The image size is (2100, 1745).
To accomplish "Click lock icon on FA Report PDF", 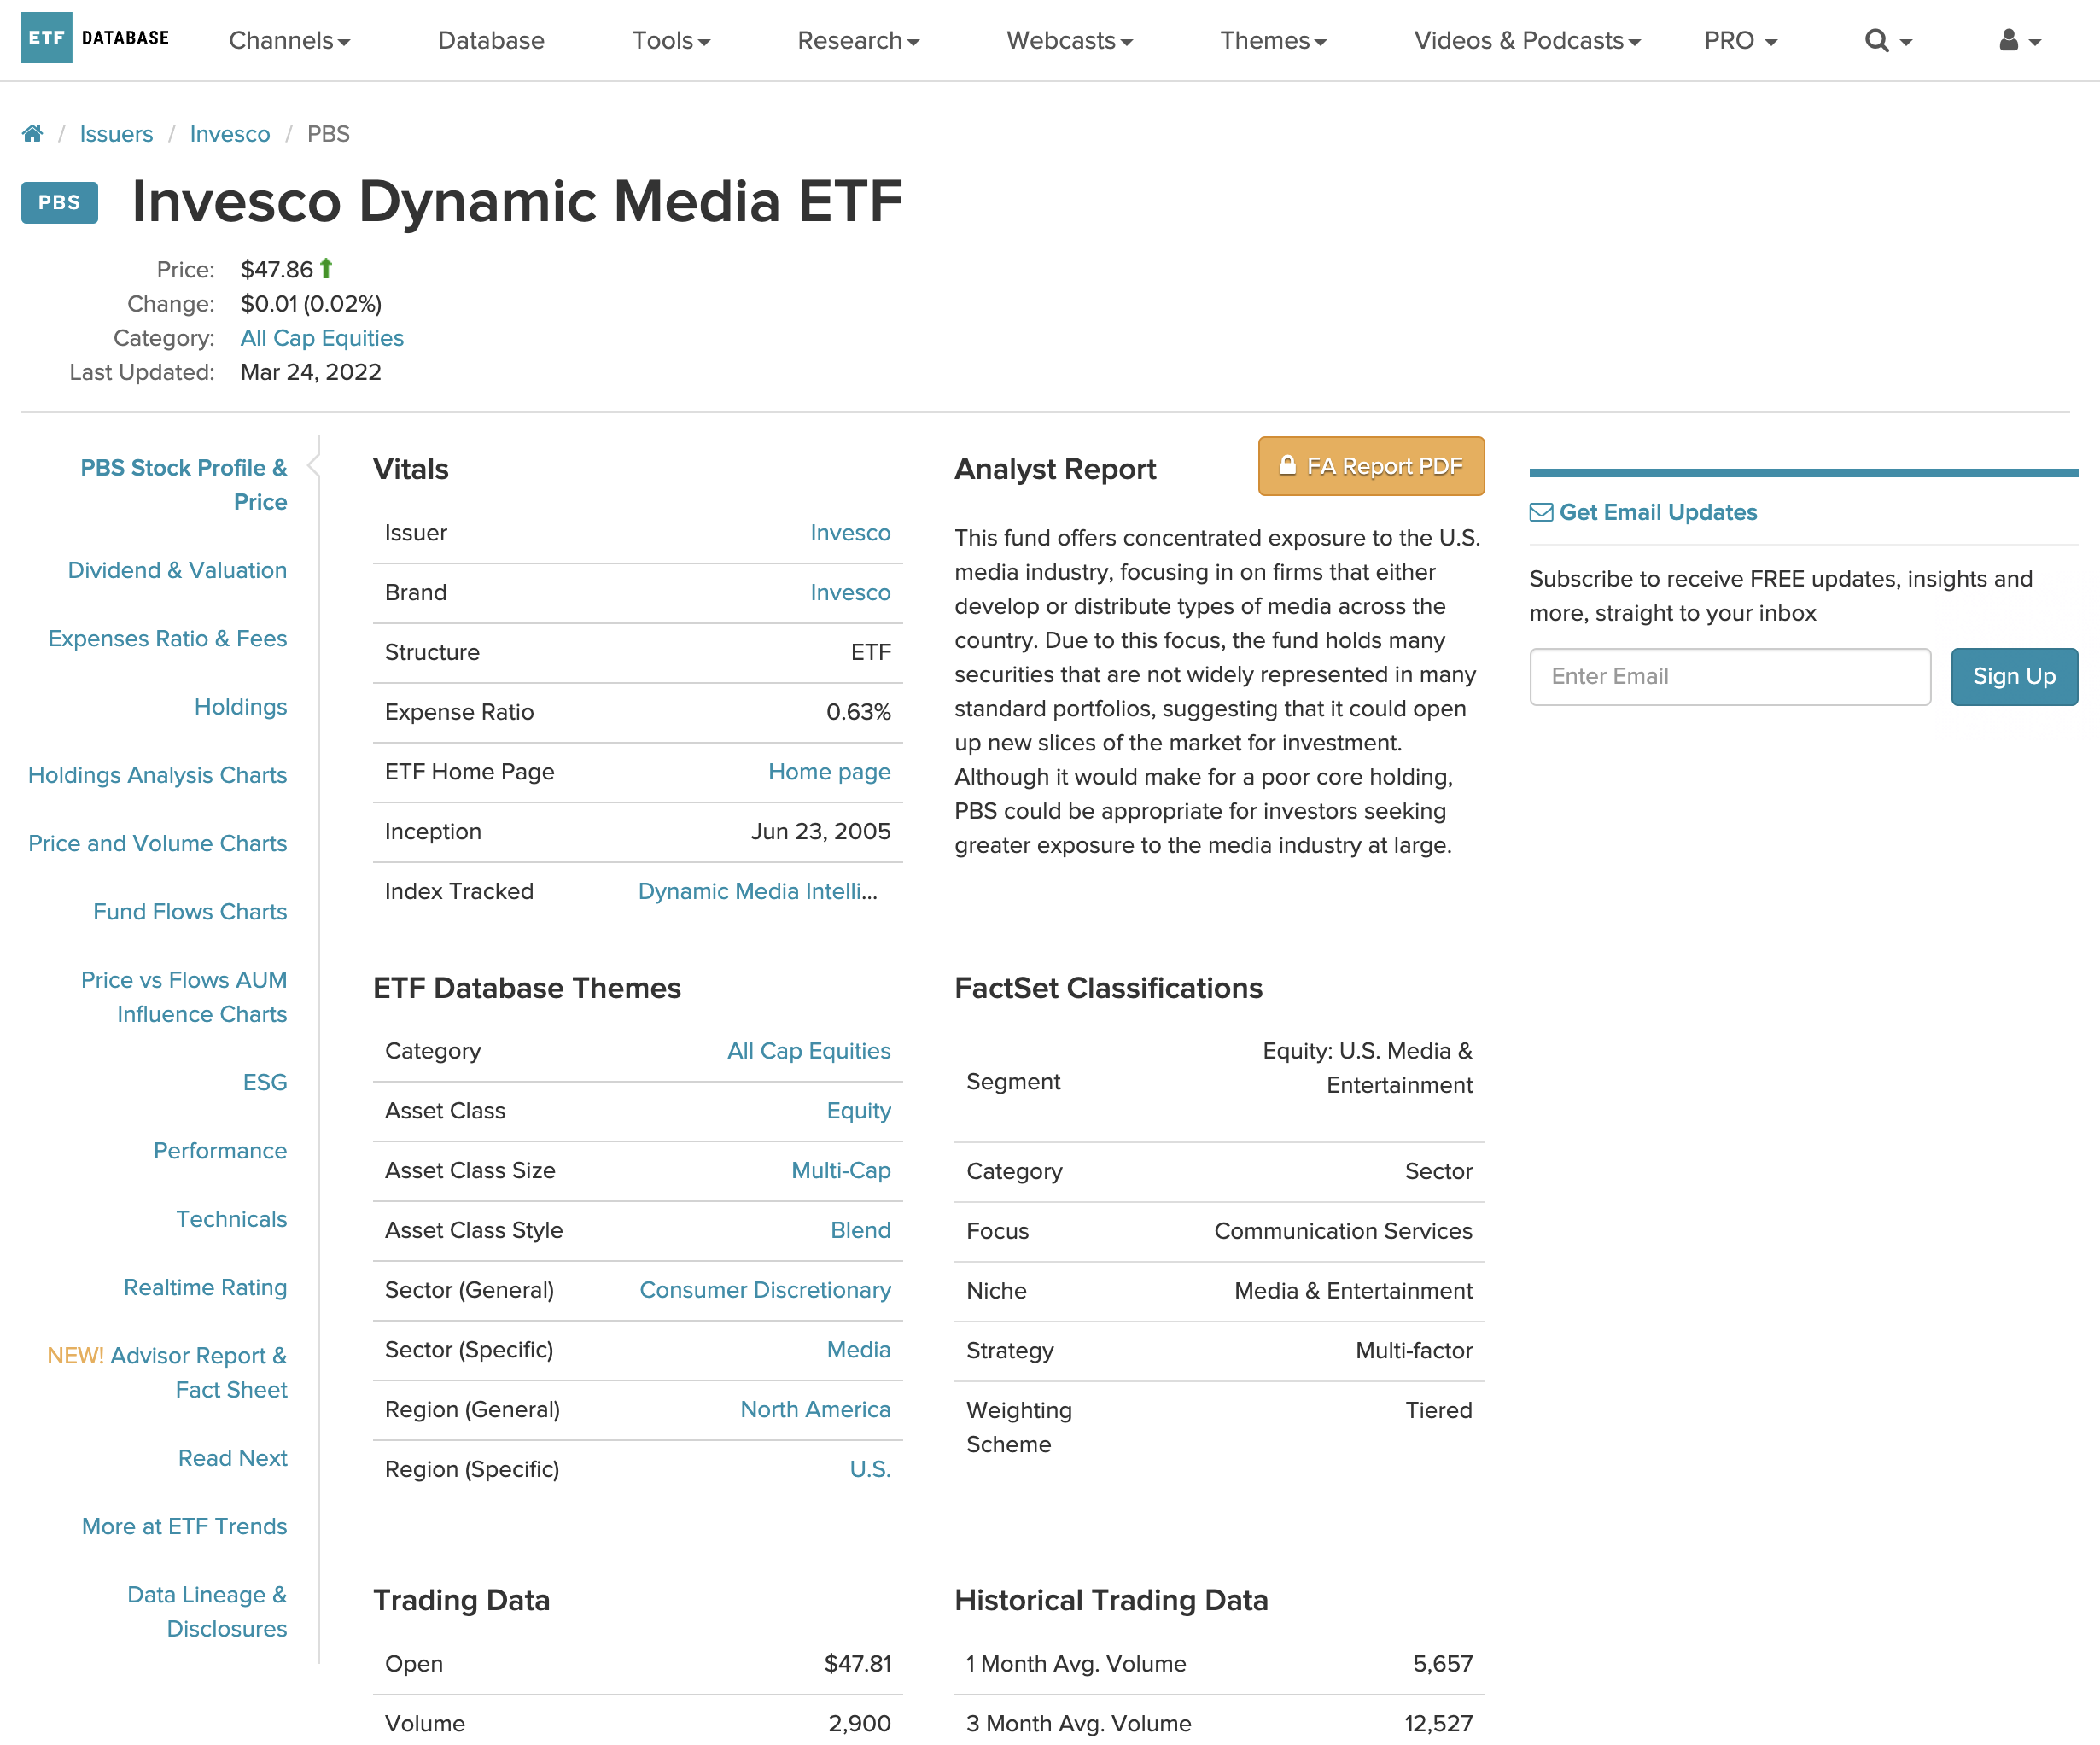I will point(1287,465).
